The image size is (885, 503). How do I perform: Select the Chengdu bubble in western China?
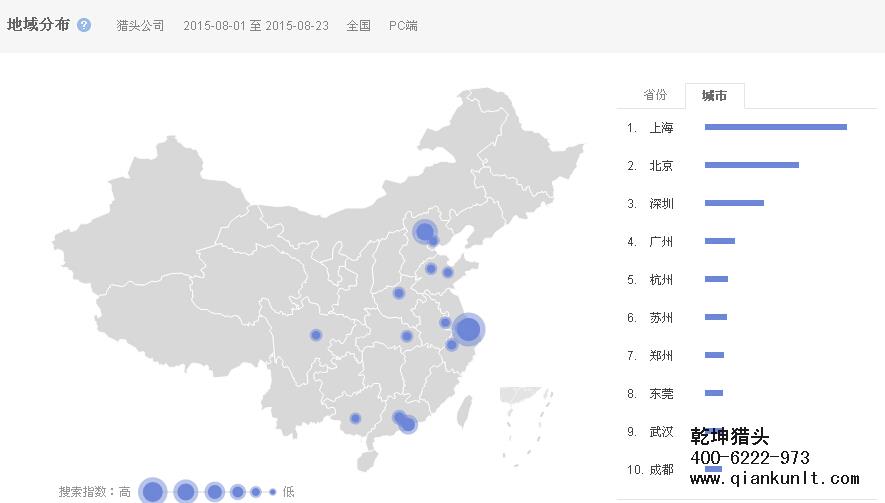coord(316,335)
